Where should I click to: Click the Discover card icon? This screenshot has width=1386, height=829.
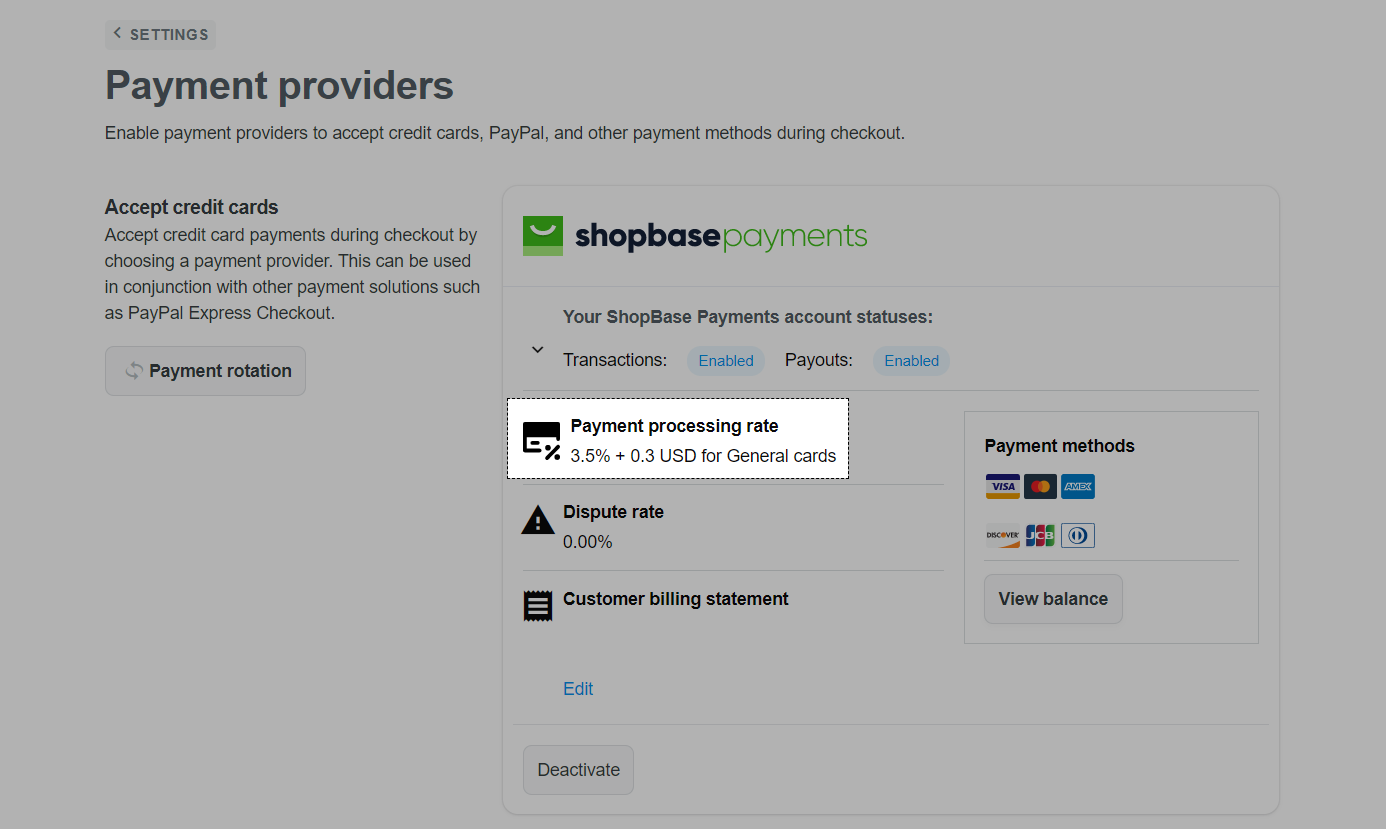click(x=1002, y=536)
